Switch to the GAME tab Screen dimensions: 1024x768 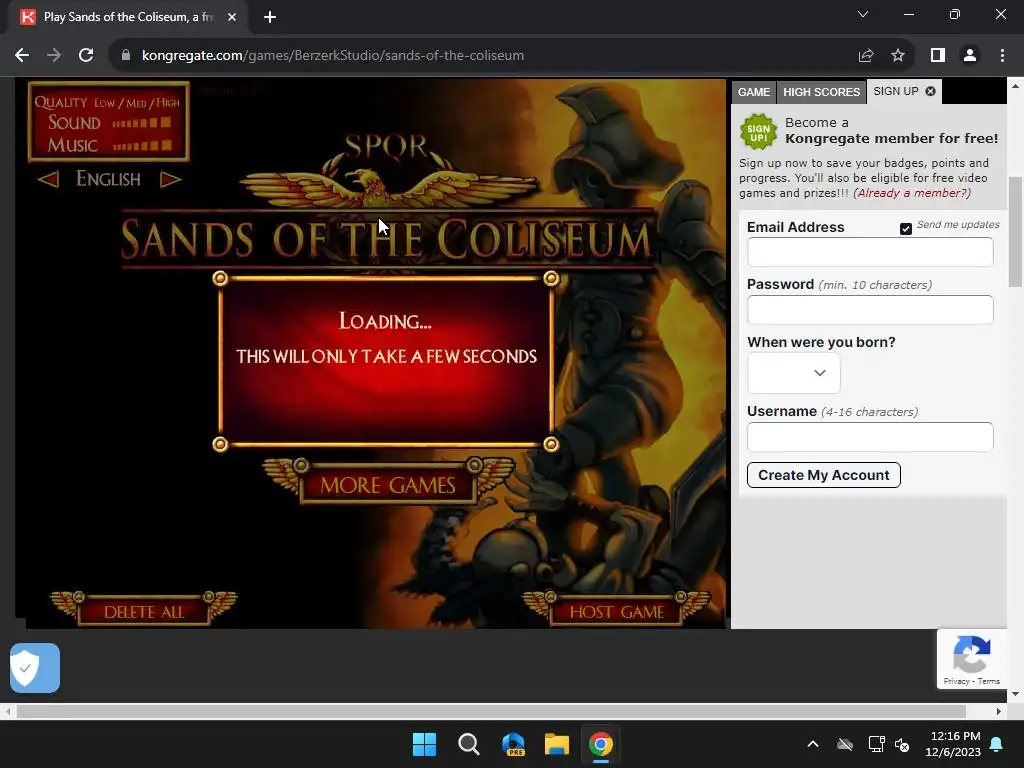[754, 92]
